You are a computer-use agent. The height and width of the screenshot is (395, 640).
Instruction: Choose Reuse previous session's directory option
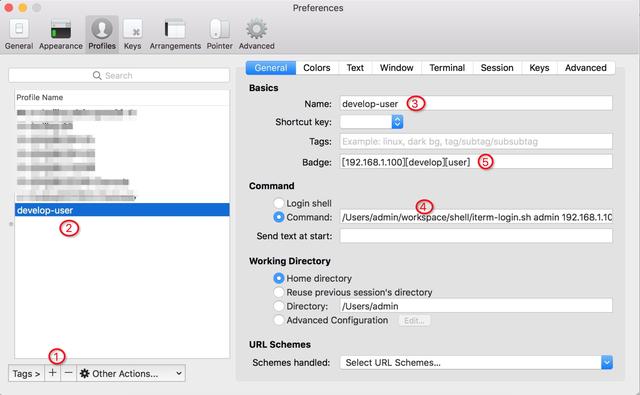(x=279, y=292)
